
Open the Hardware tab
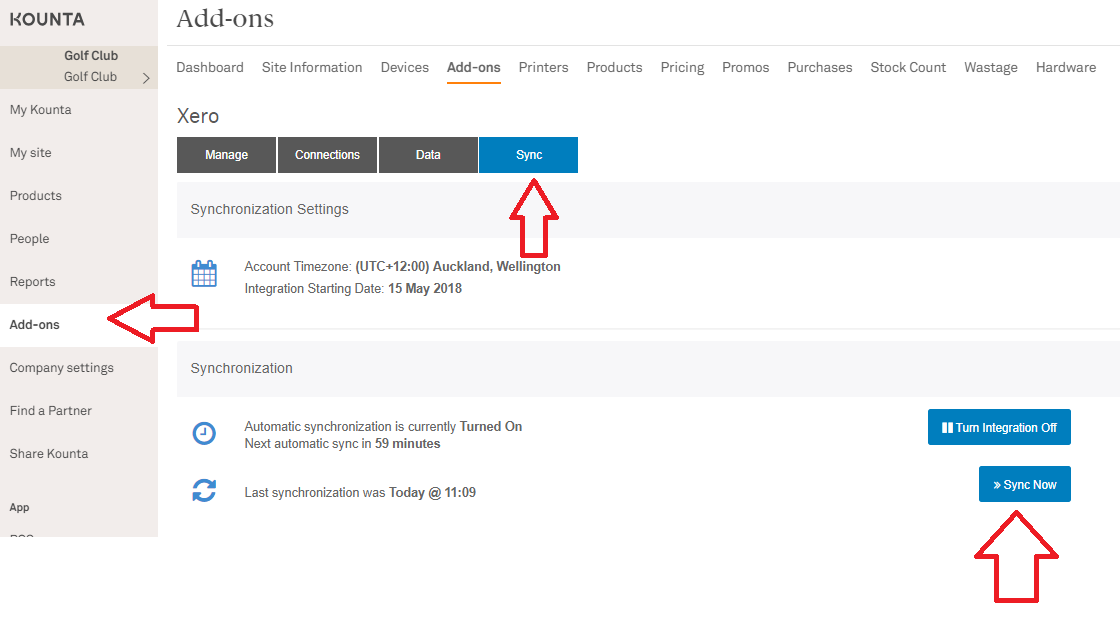1066,67
